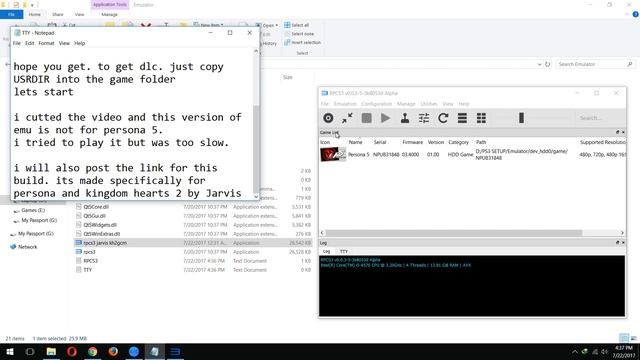Open Firefox from taskbar

coord(113,351)
